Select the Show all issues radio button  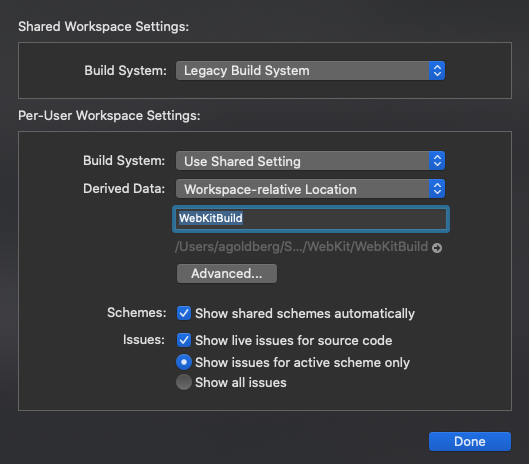point(184,382)
